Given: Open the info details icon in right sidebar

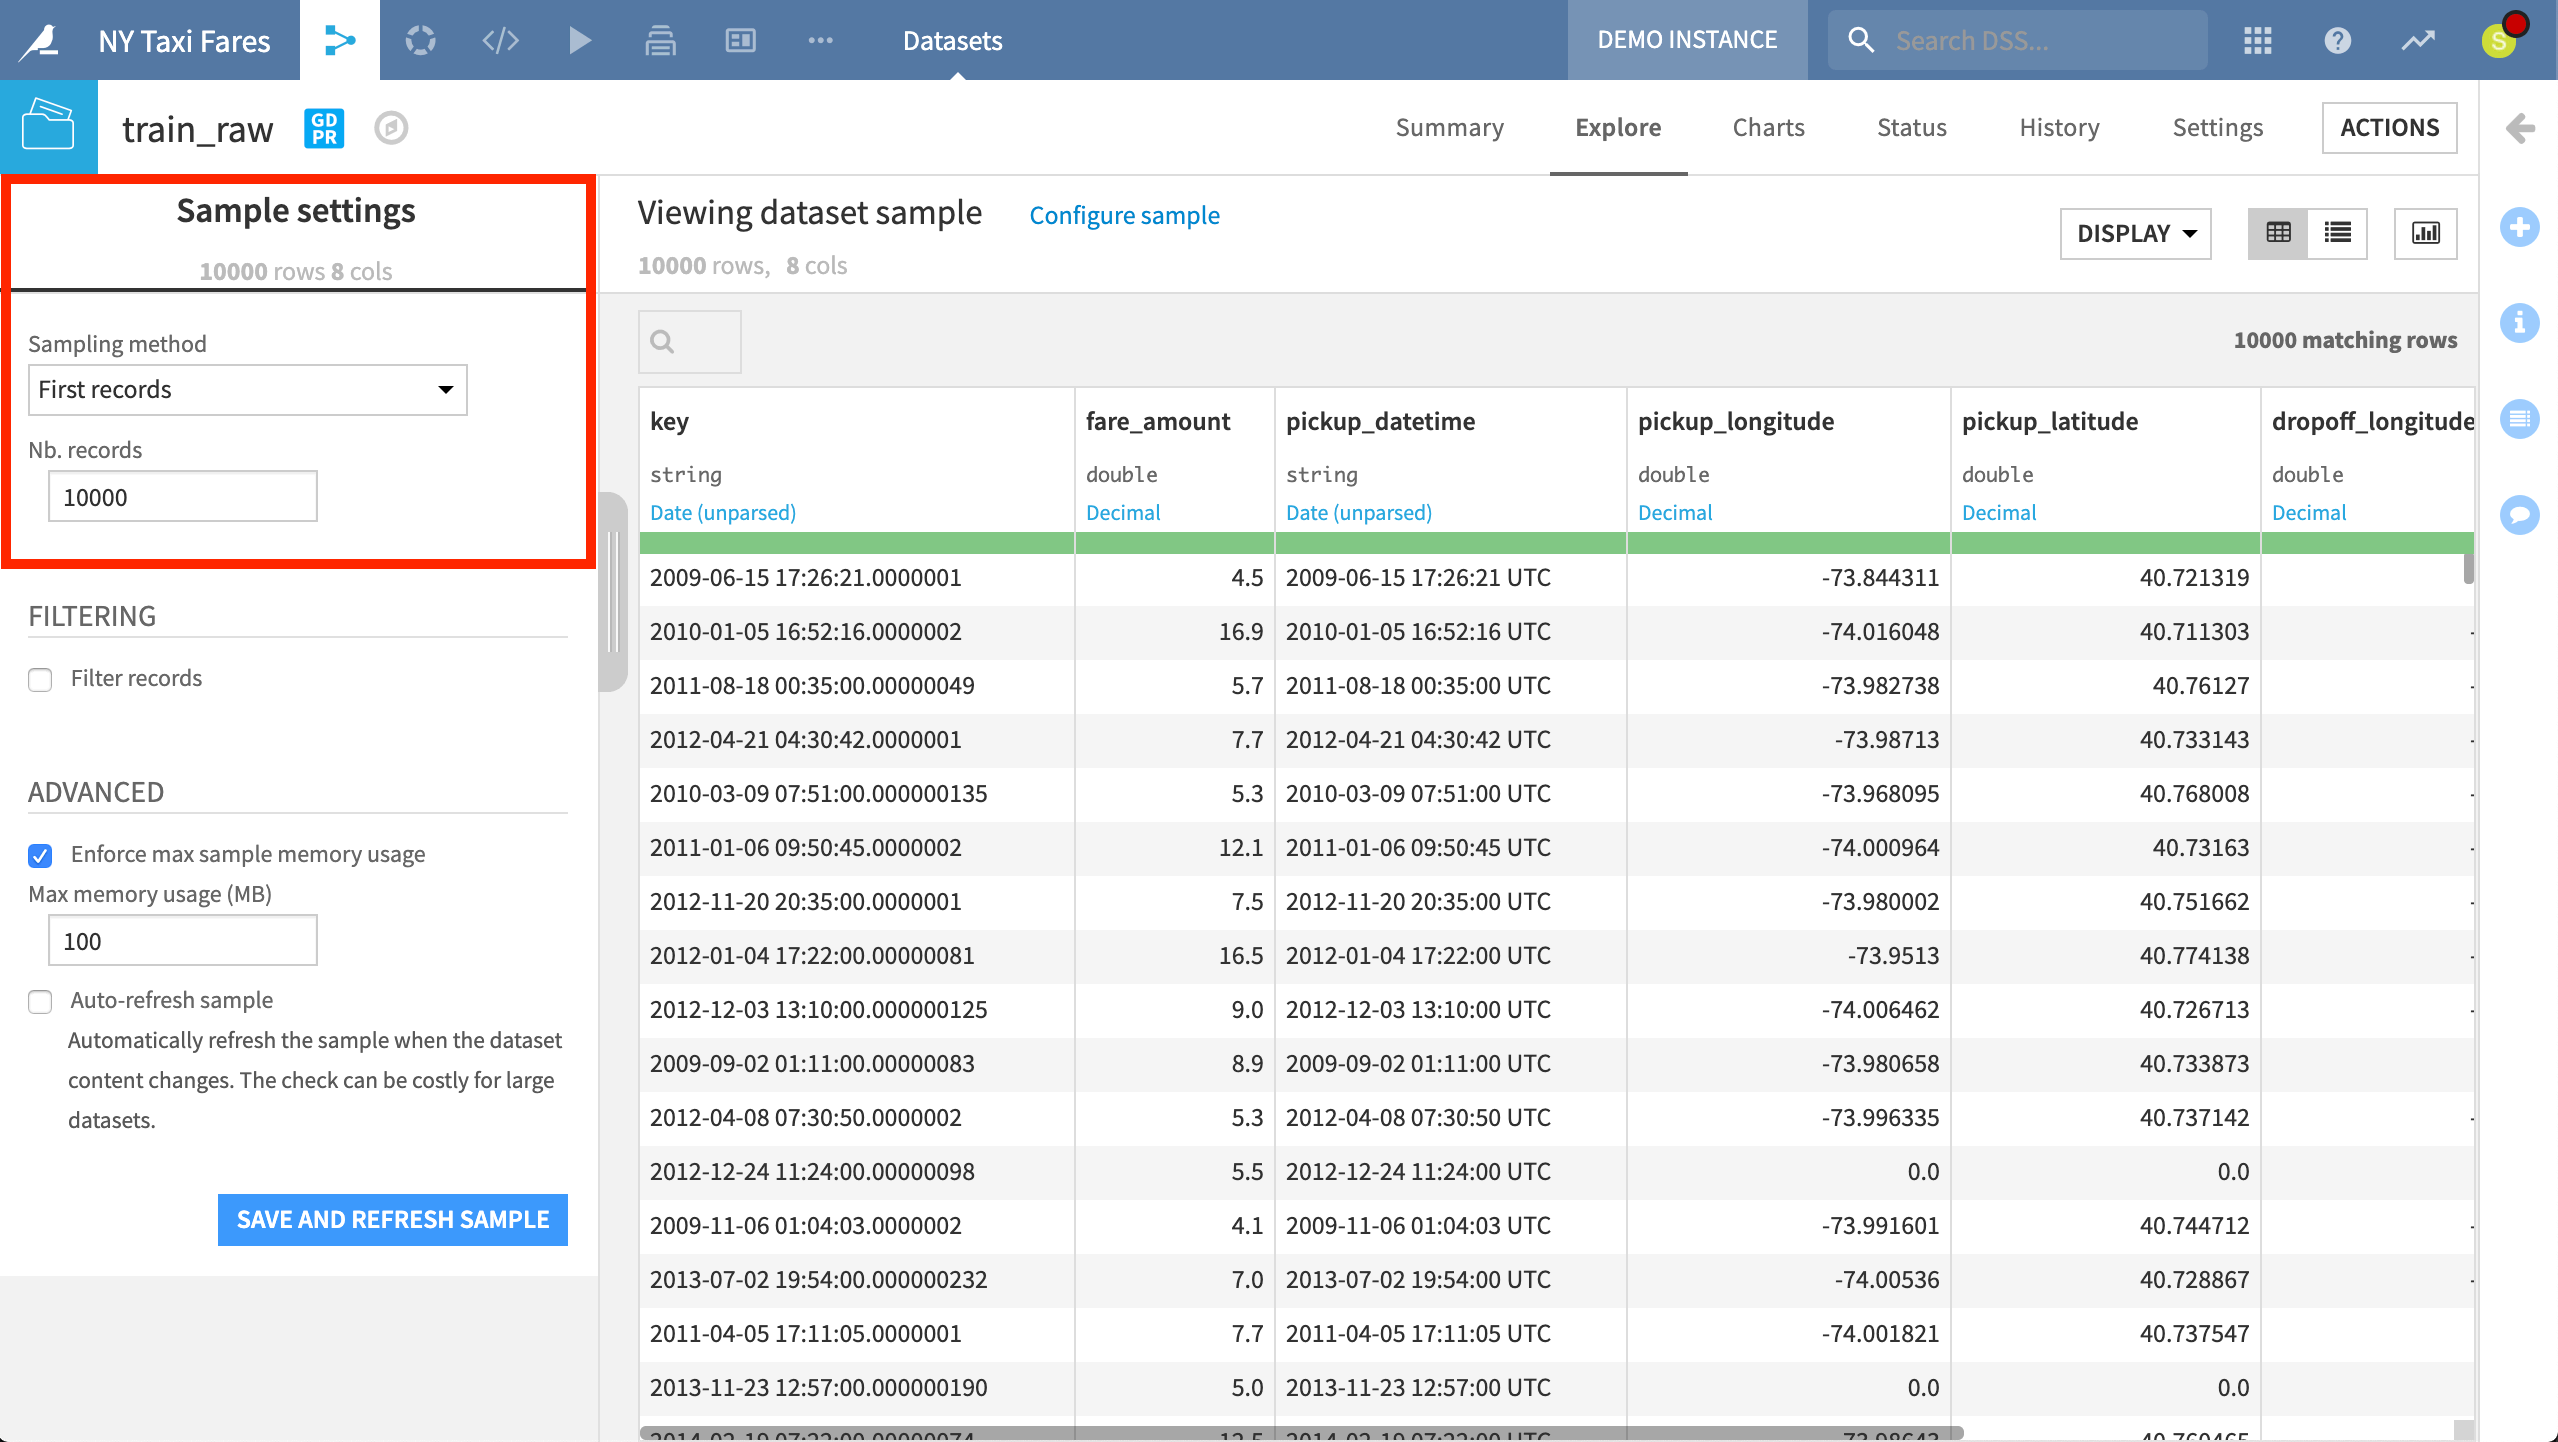Looking at the screenshot, I should (x=2520, y=323).
